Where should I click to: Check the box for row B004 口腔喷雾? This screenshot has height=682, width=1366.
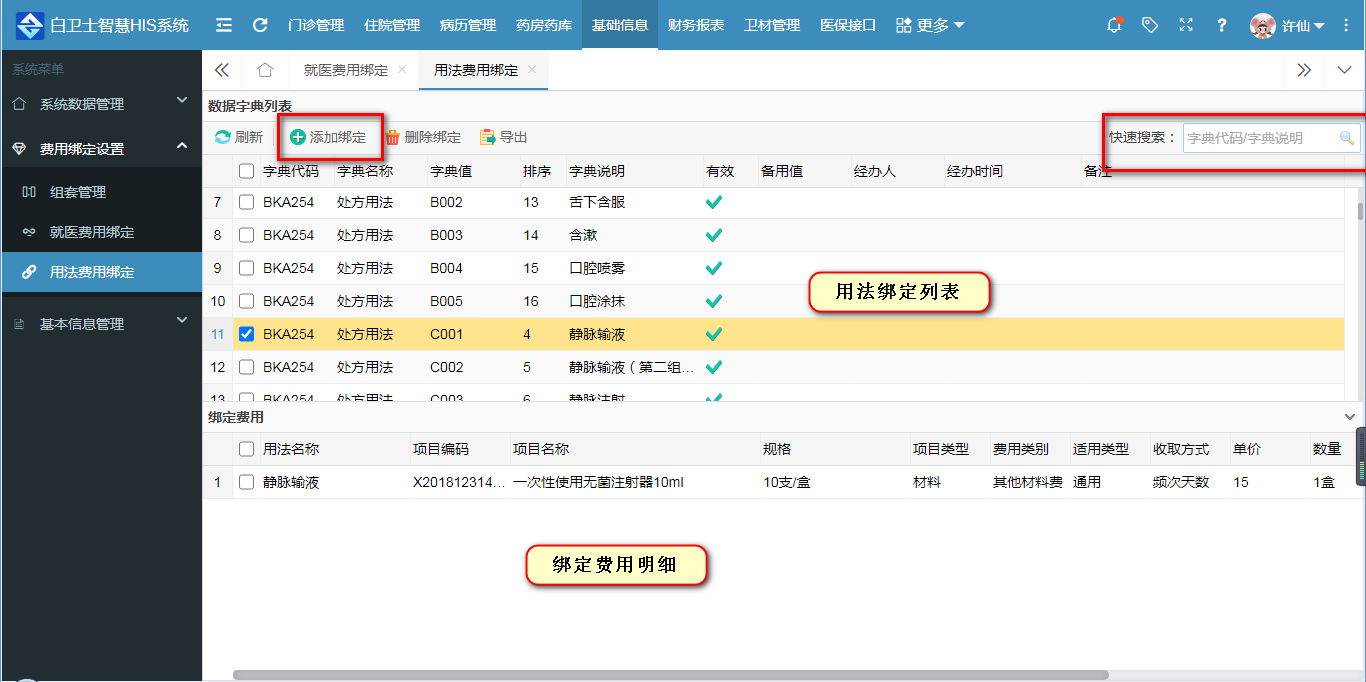pyautogui.click(x=247, y=268)
